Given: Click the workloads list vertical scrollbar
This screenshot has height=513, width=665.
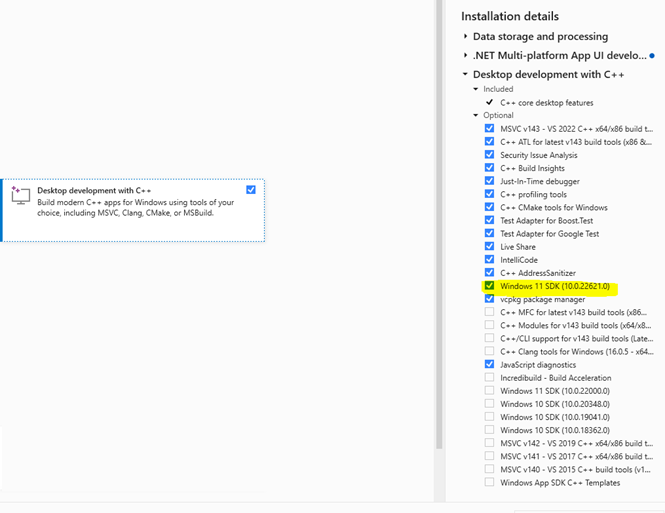Looking at the screenshot, I should (439, 224).
